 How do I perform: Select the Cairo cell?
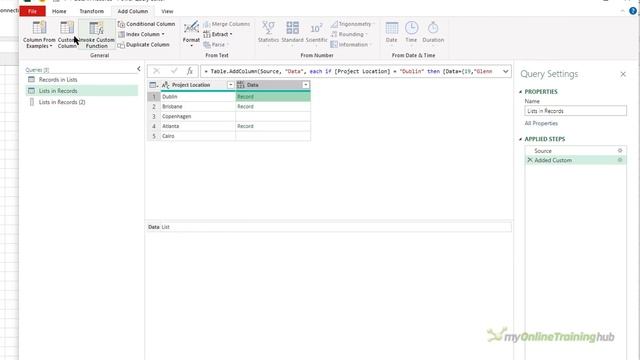[x=198, y=136]
